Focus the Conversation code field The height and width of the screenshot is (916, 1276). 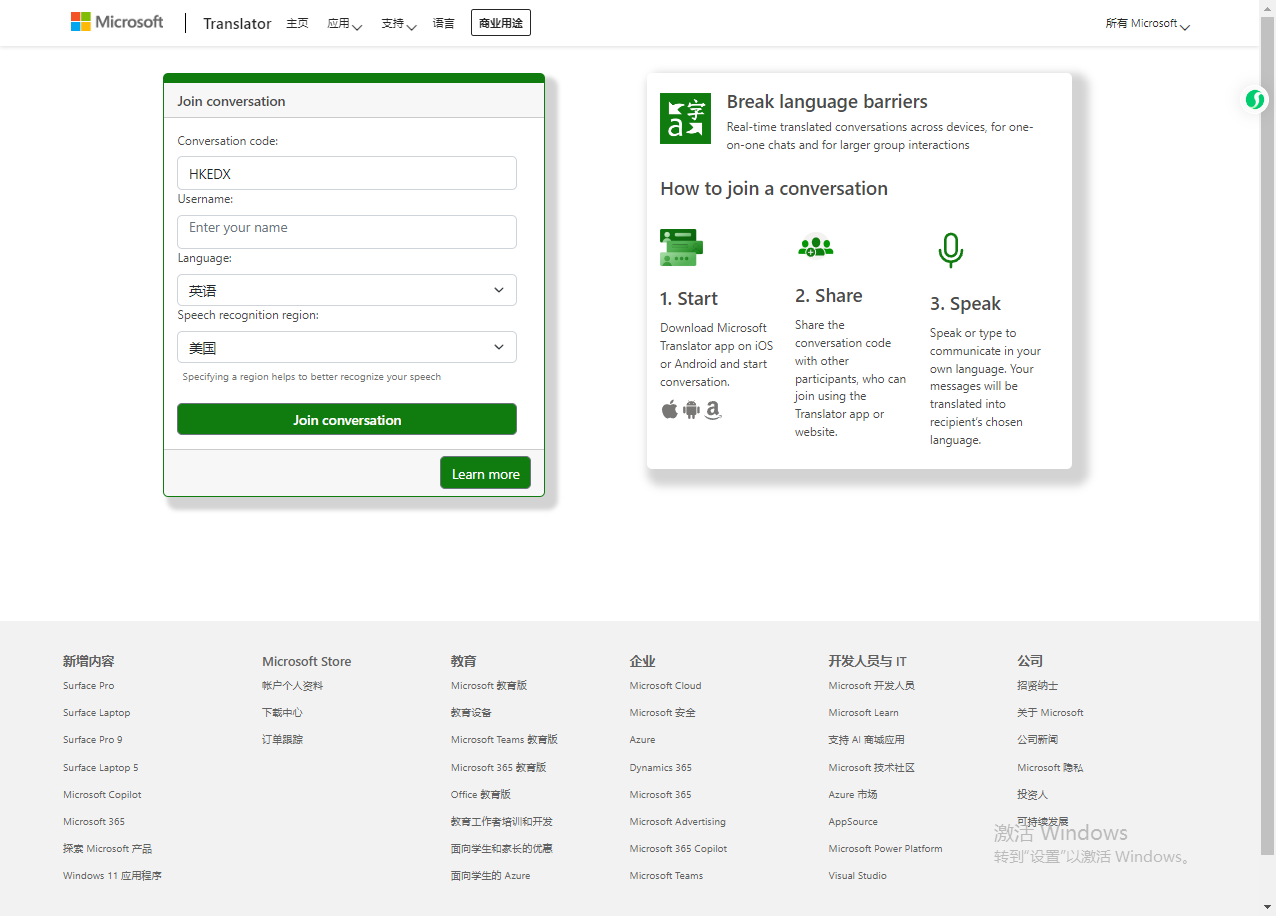click(347, 173)
